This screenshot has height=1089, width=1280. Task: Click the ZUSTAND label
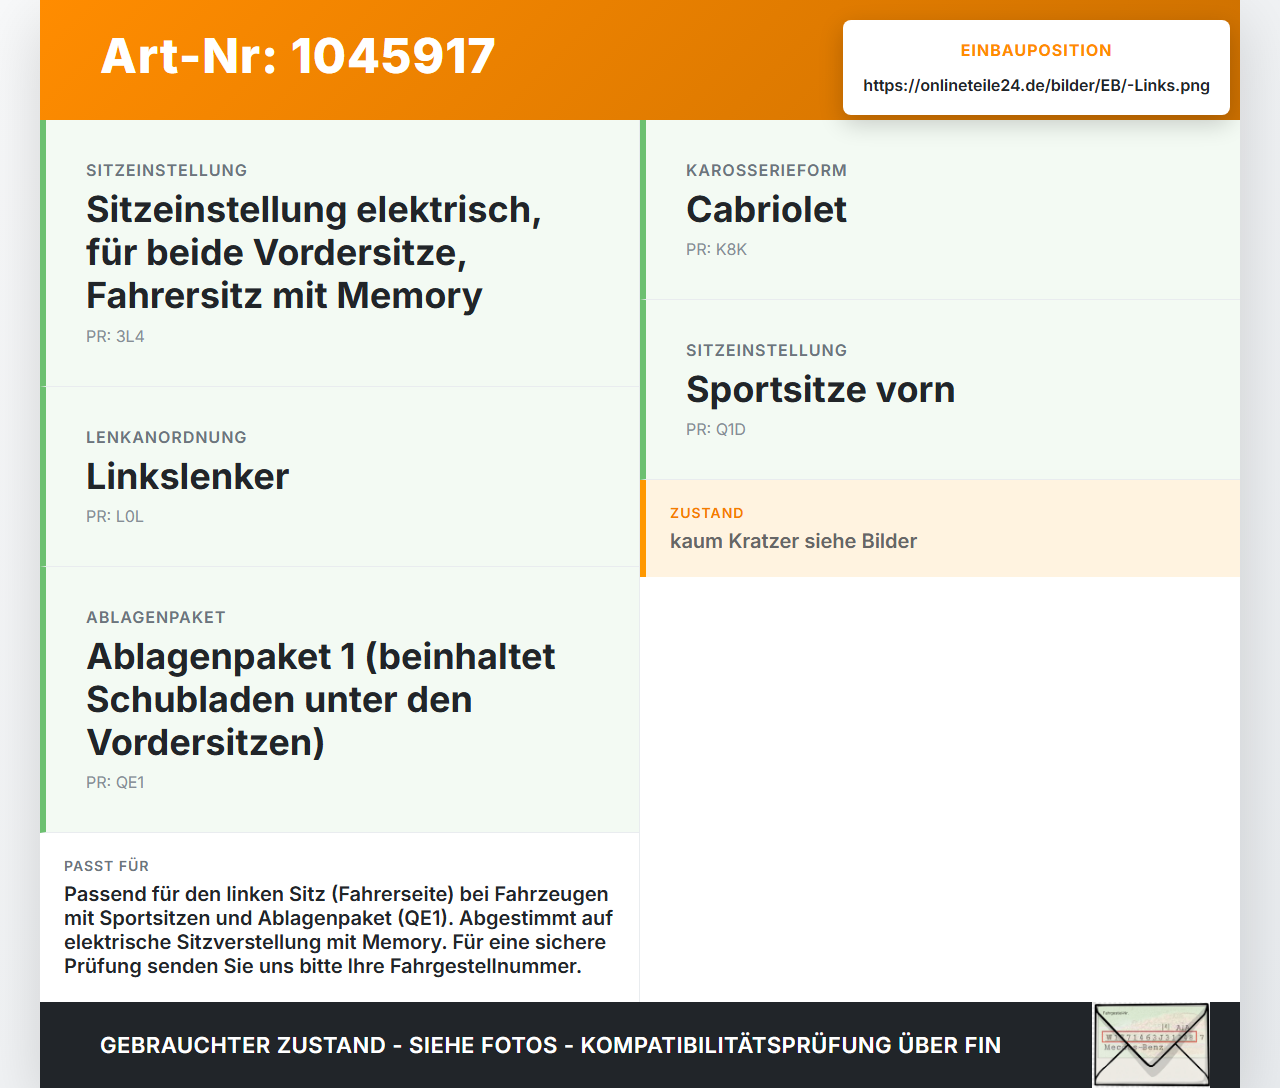click(x=707, y=513)
